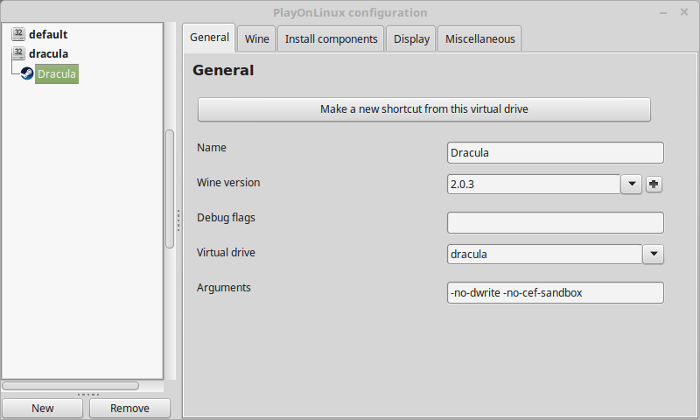Click the Steam icon beside Dracula shortcut

tap(27, 74)
